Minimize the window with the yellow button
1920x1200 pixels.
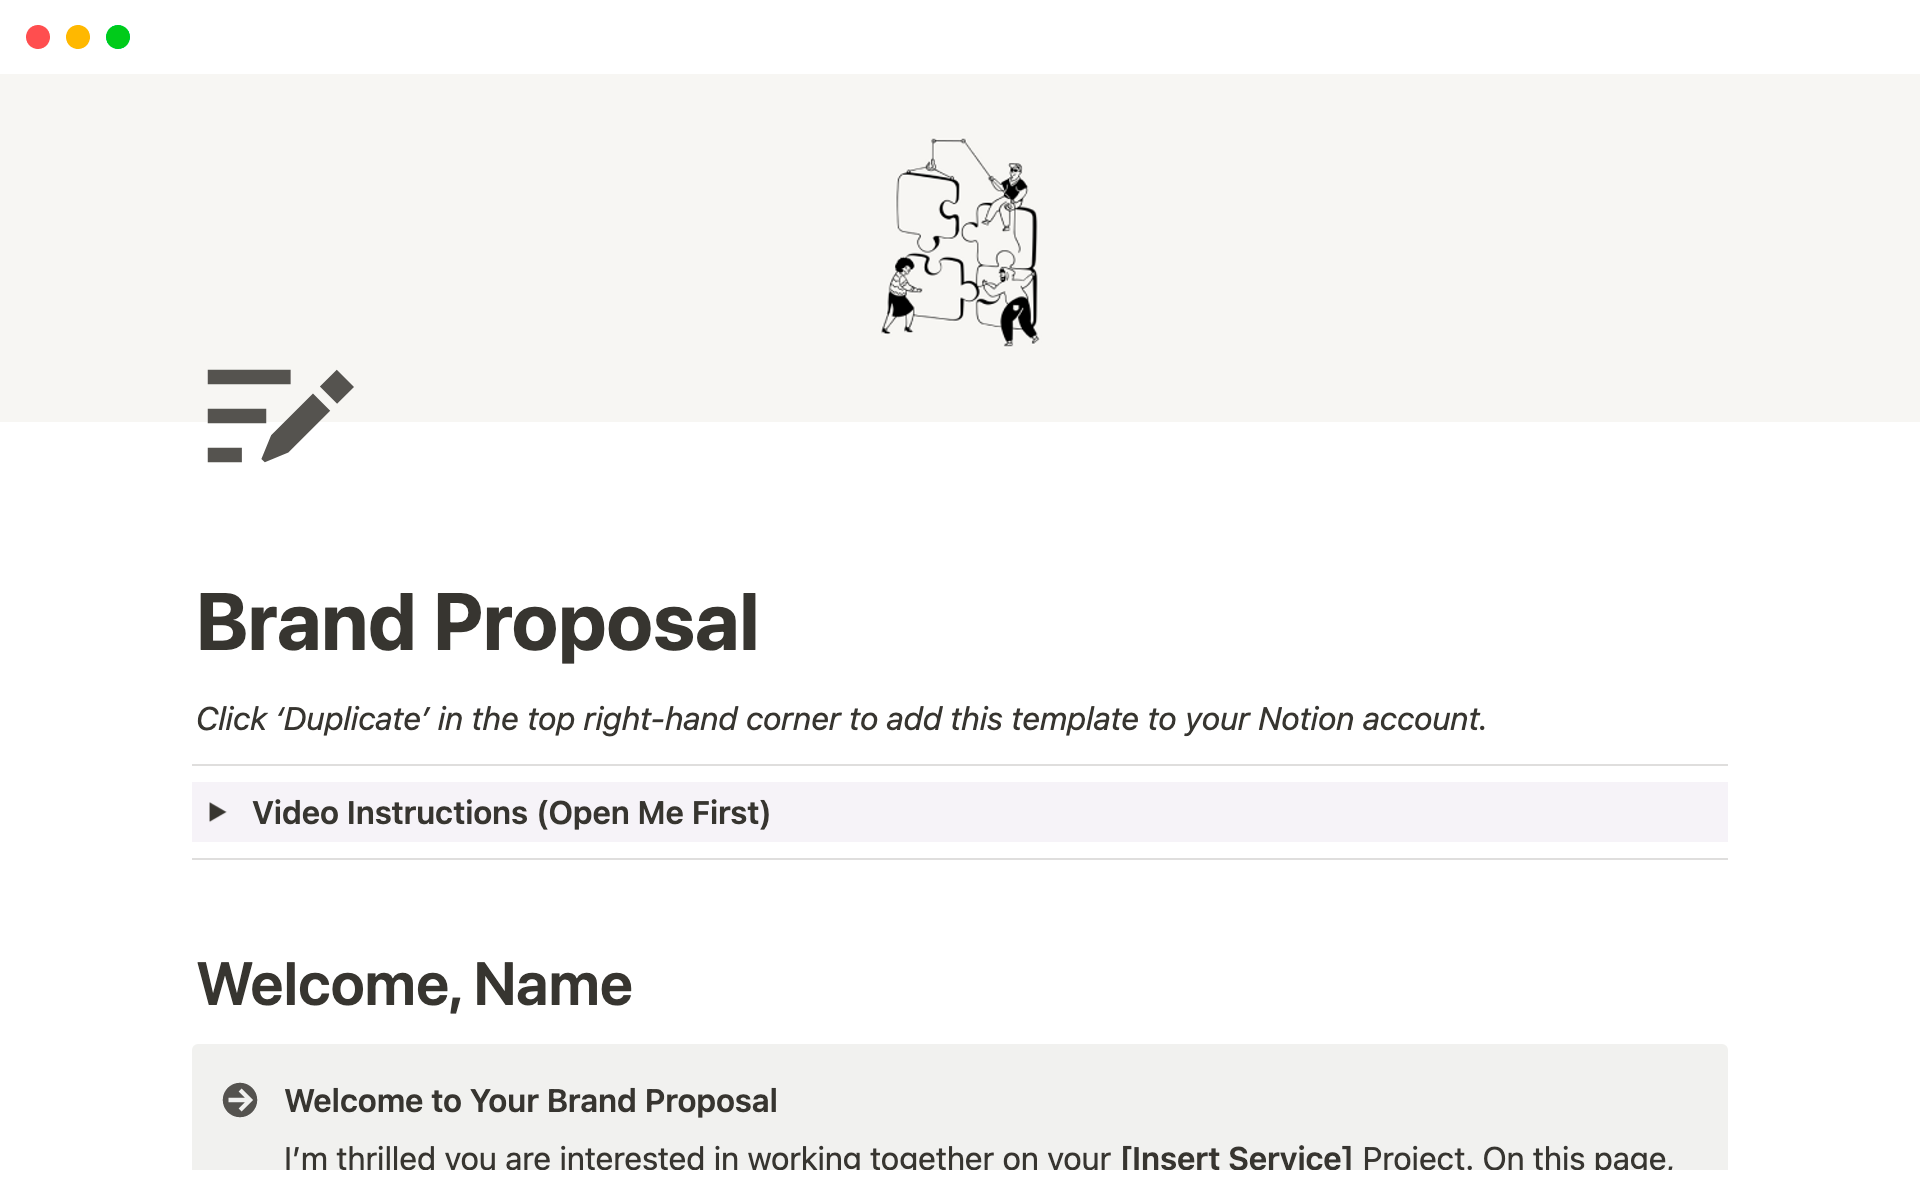pos(78,37)
